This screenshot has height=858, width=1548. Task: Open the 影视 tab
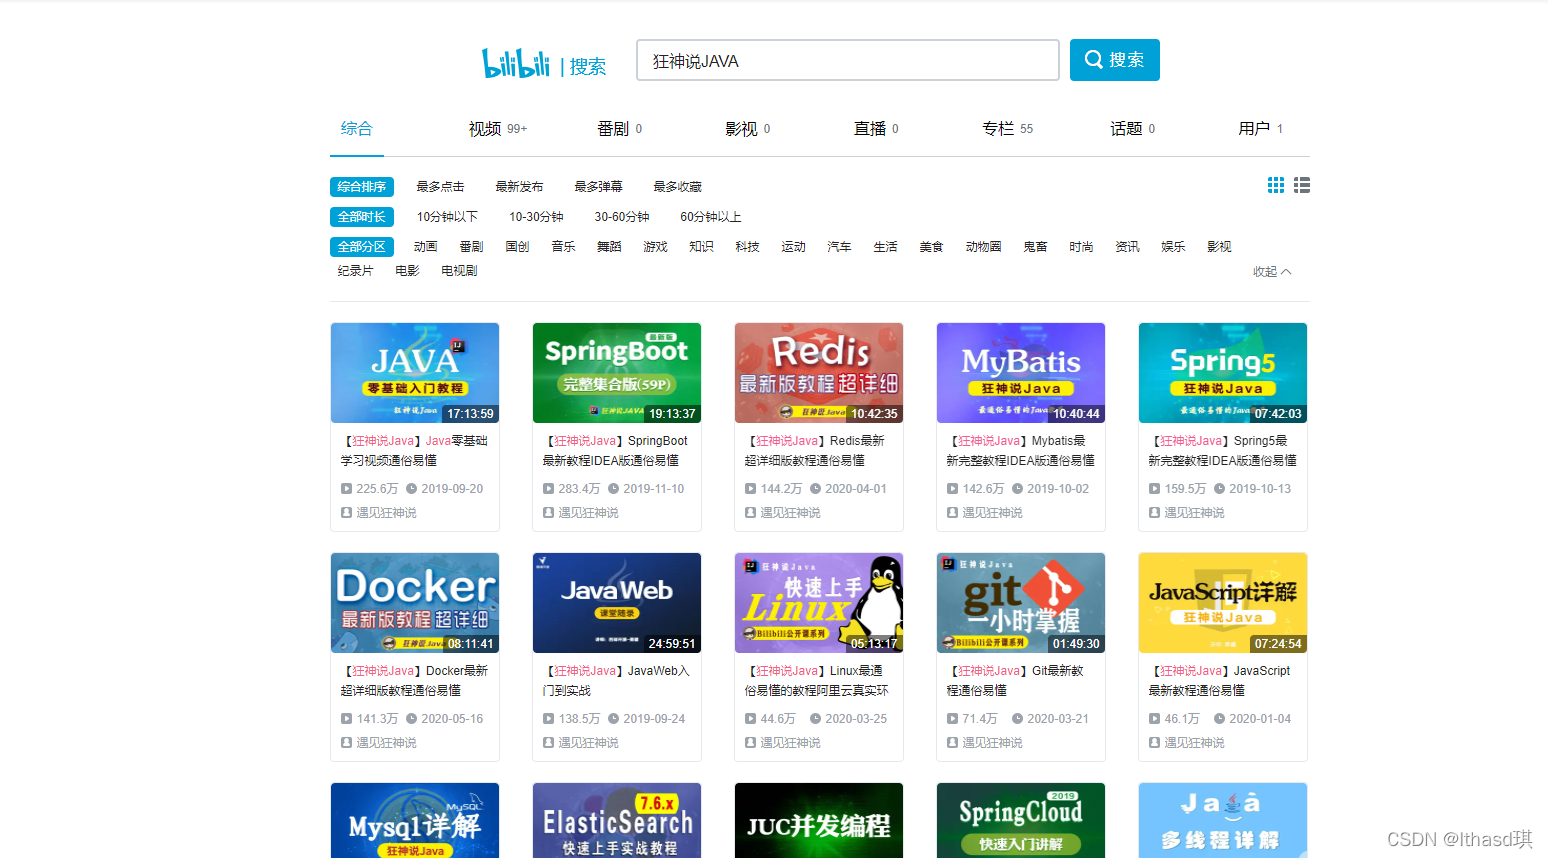(x=747, y=129)
